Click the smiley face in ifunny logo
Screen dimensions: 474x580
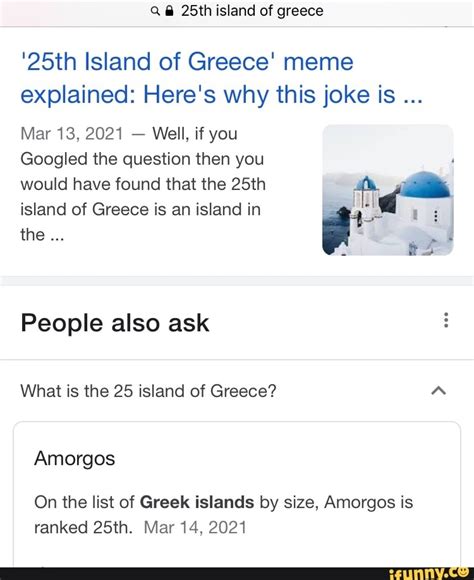464,572
